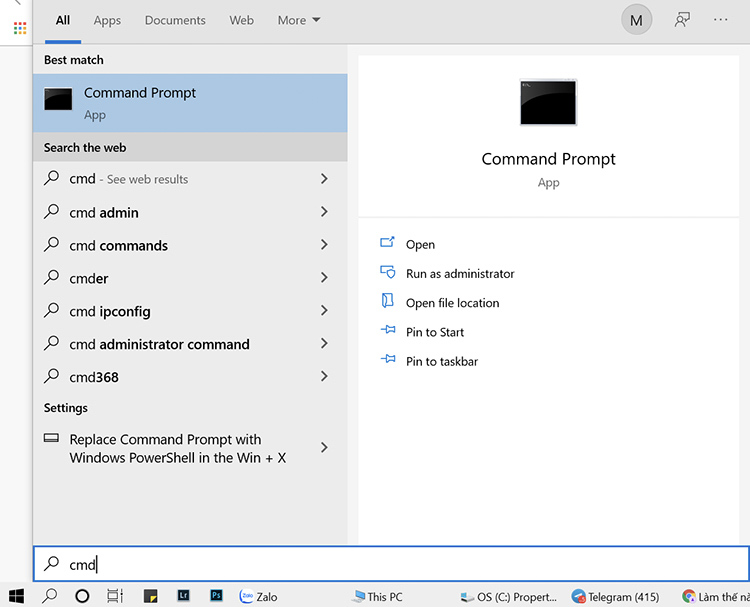Image resolution: width=750 pixels, height=607 pixels.
Task: Click the Cortana circle icon in taskbar
Action: pos(82,596)
